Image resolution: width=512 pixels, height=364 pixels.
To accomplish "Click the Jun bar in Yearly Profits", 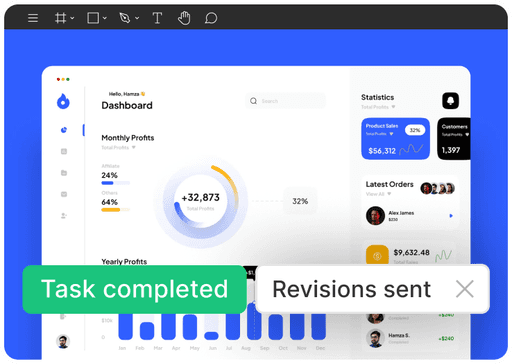I will click(x=211, y=335).
